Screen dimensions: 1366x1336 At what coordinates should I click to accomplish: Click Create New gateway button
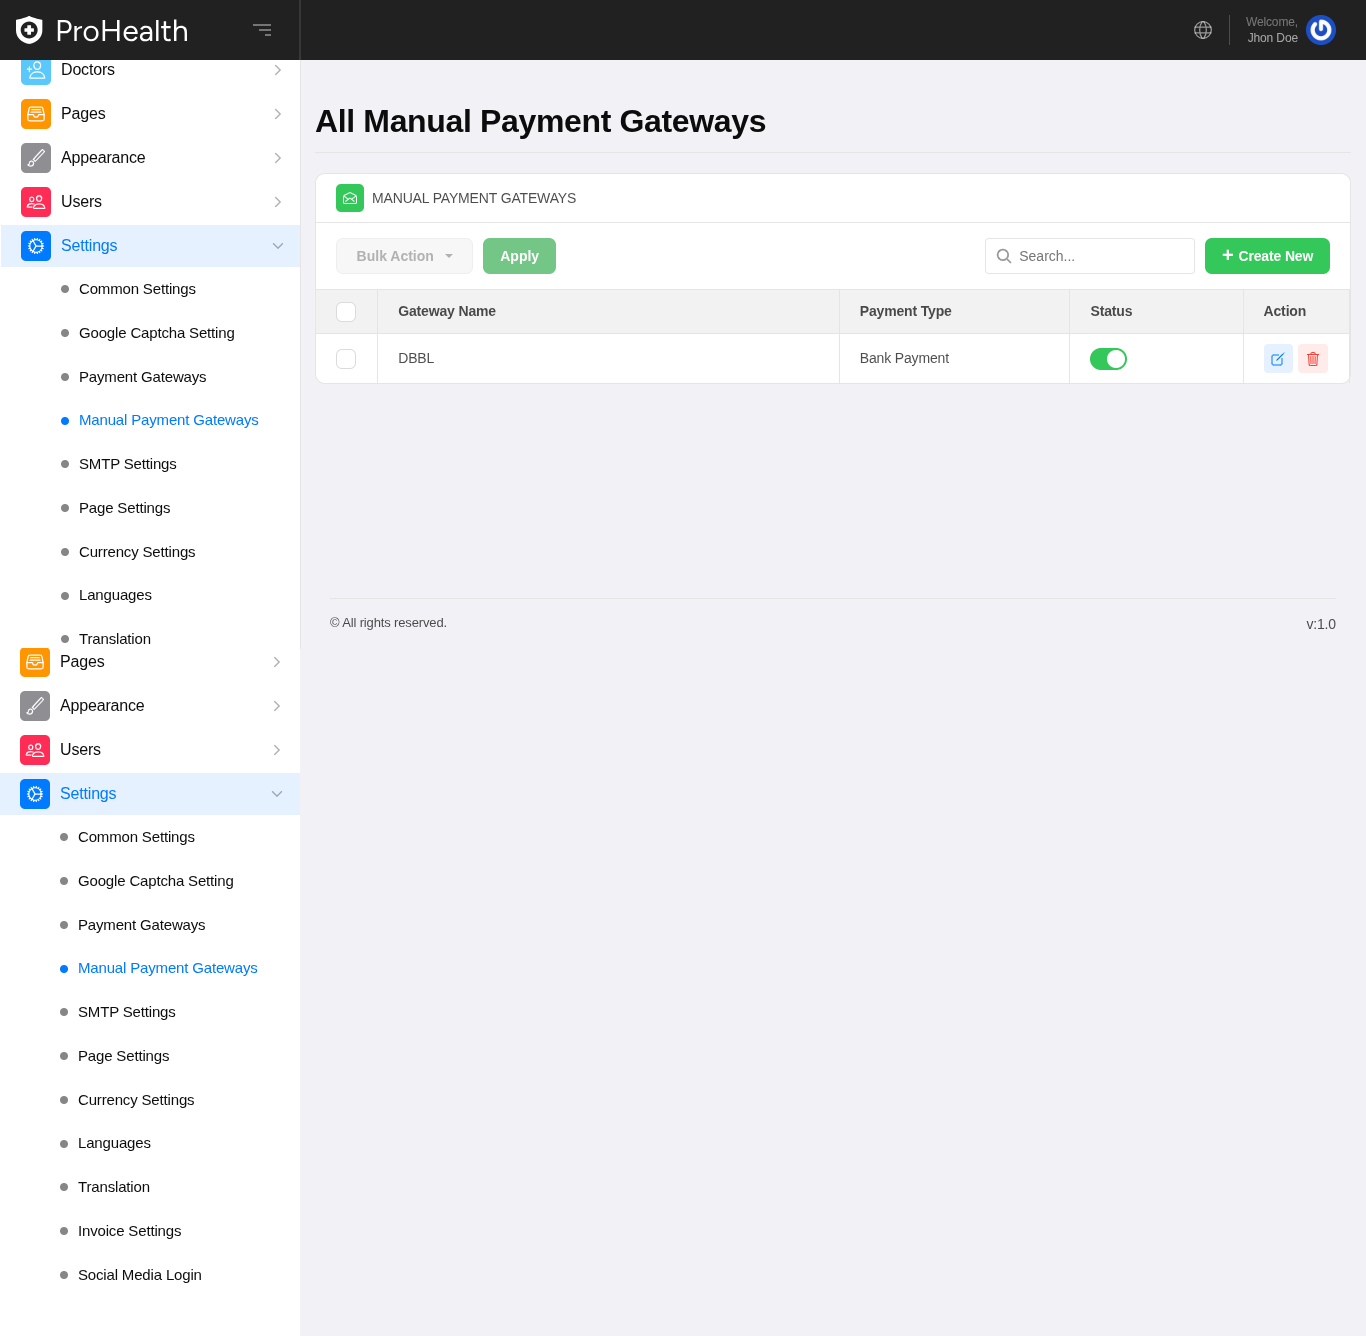tap(1266, 256)
